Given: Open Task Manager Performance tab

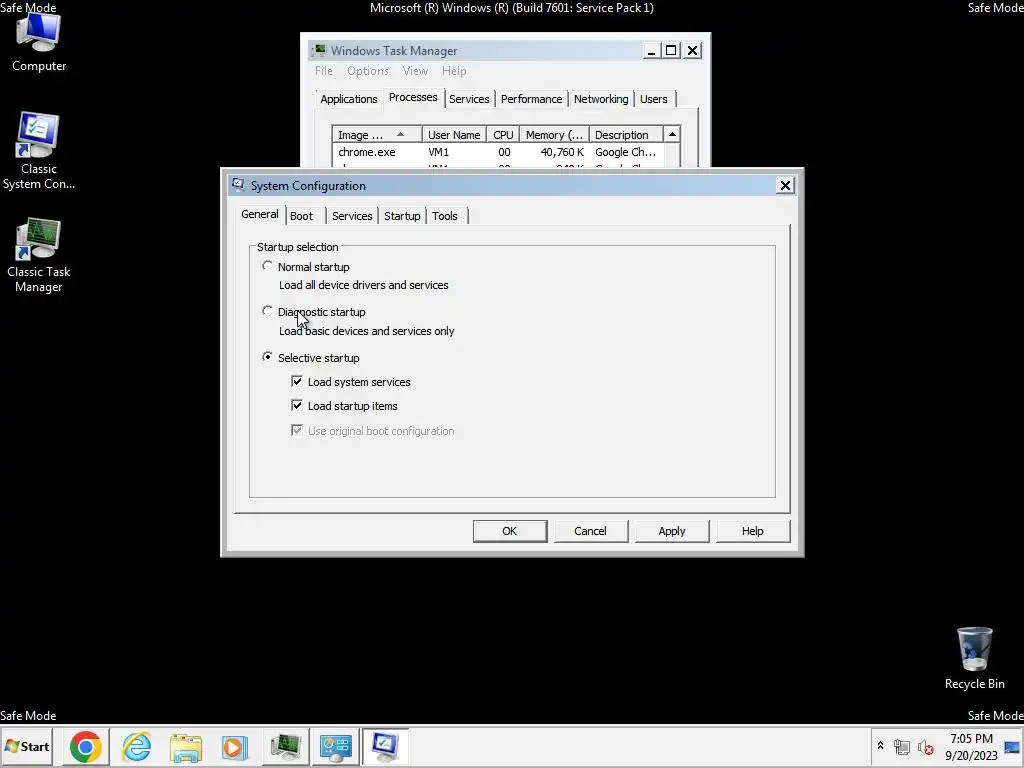Looking at the screenshot, I should tap(531, 99).
